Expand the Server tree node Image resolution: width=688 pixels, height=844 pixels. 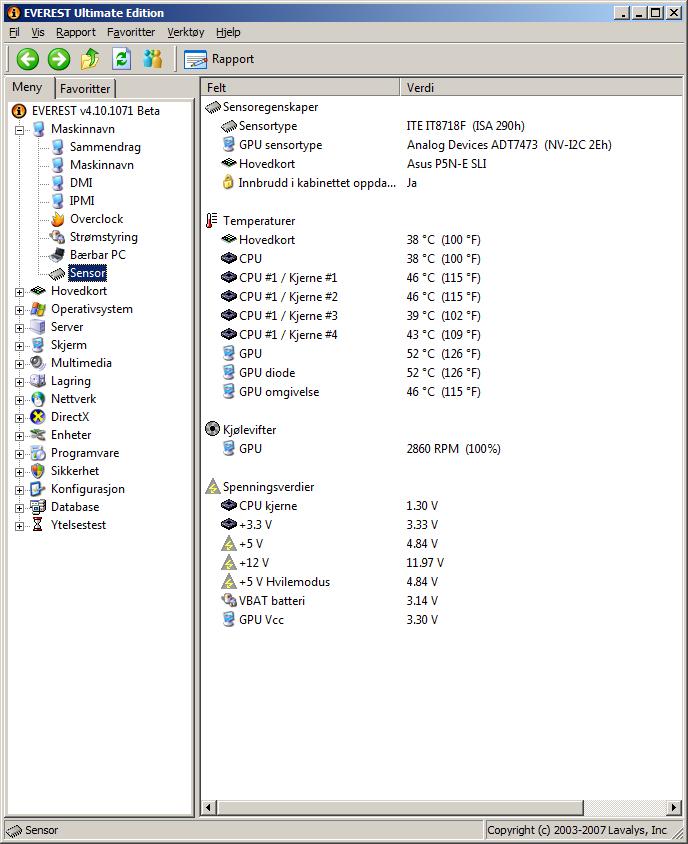pyautogui.click(x=19, y=328)
